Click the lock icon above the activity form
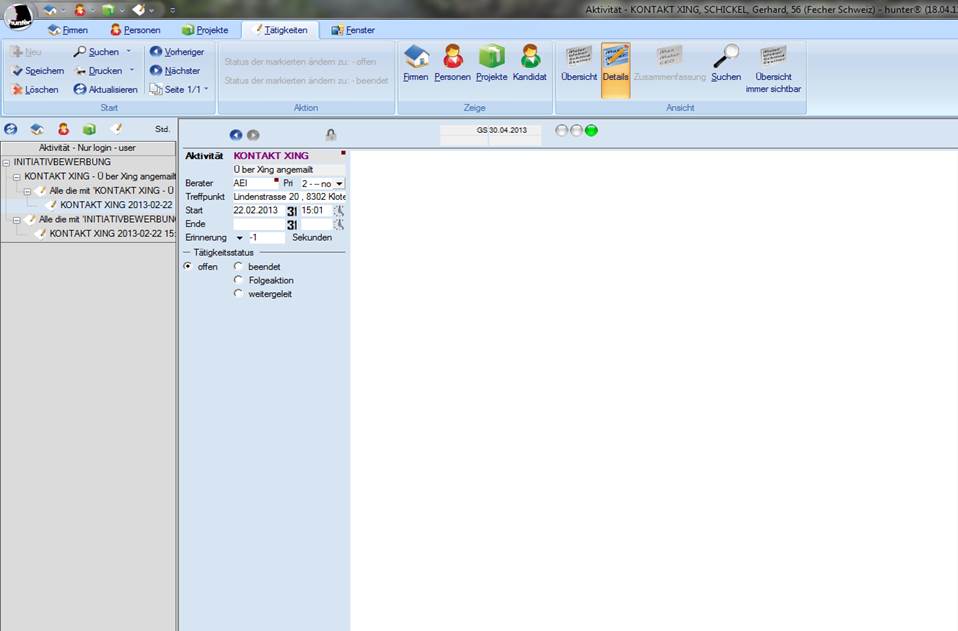This screenshot has width=958, height=631. click(x=331, y=135)
